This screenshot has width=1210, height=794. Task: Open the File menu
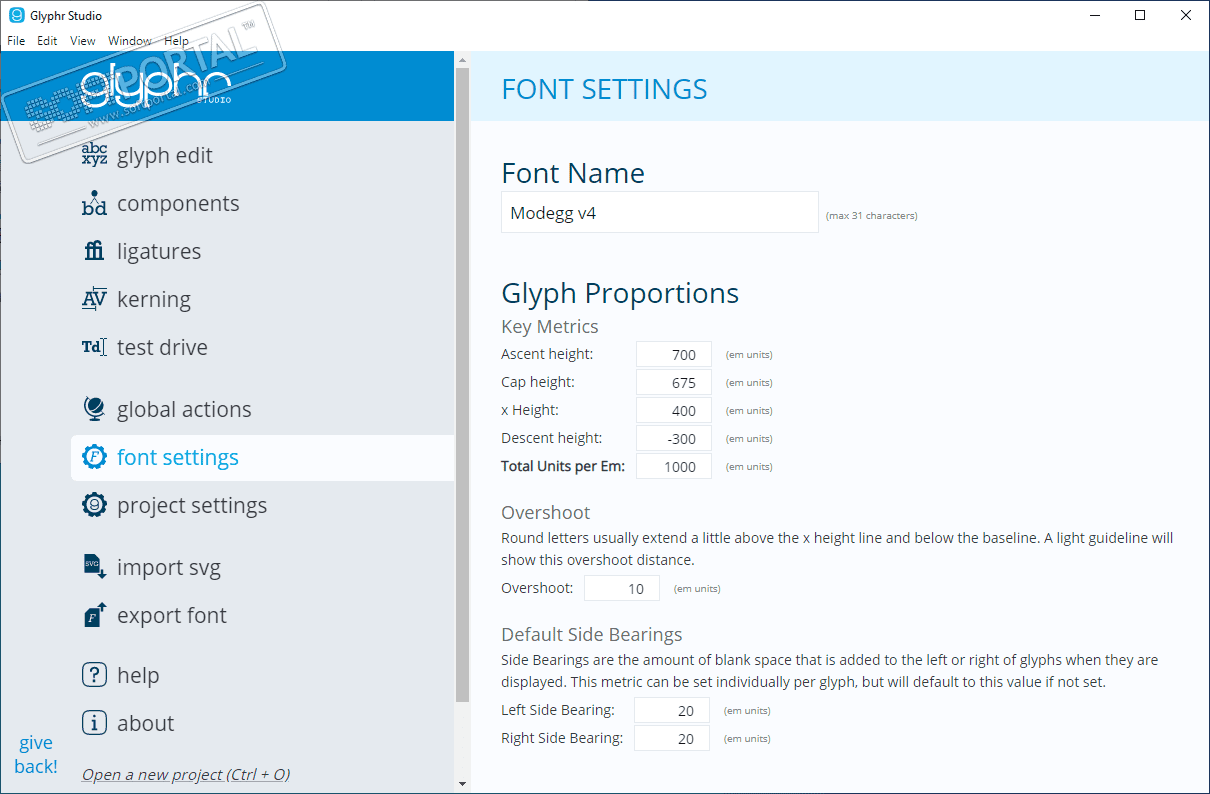(x=16, y=41)
